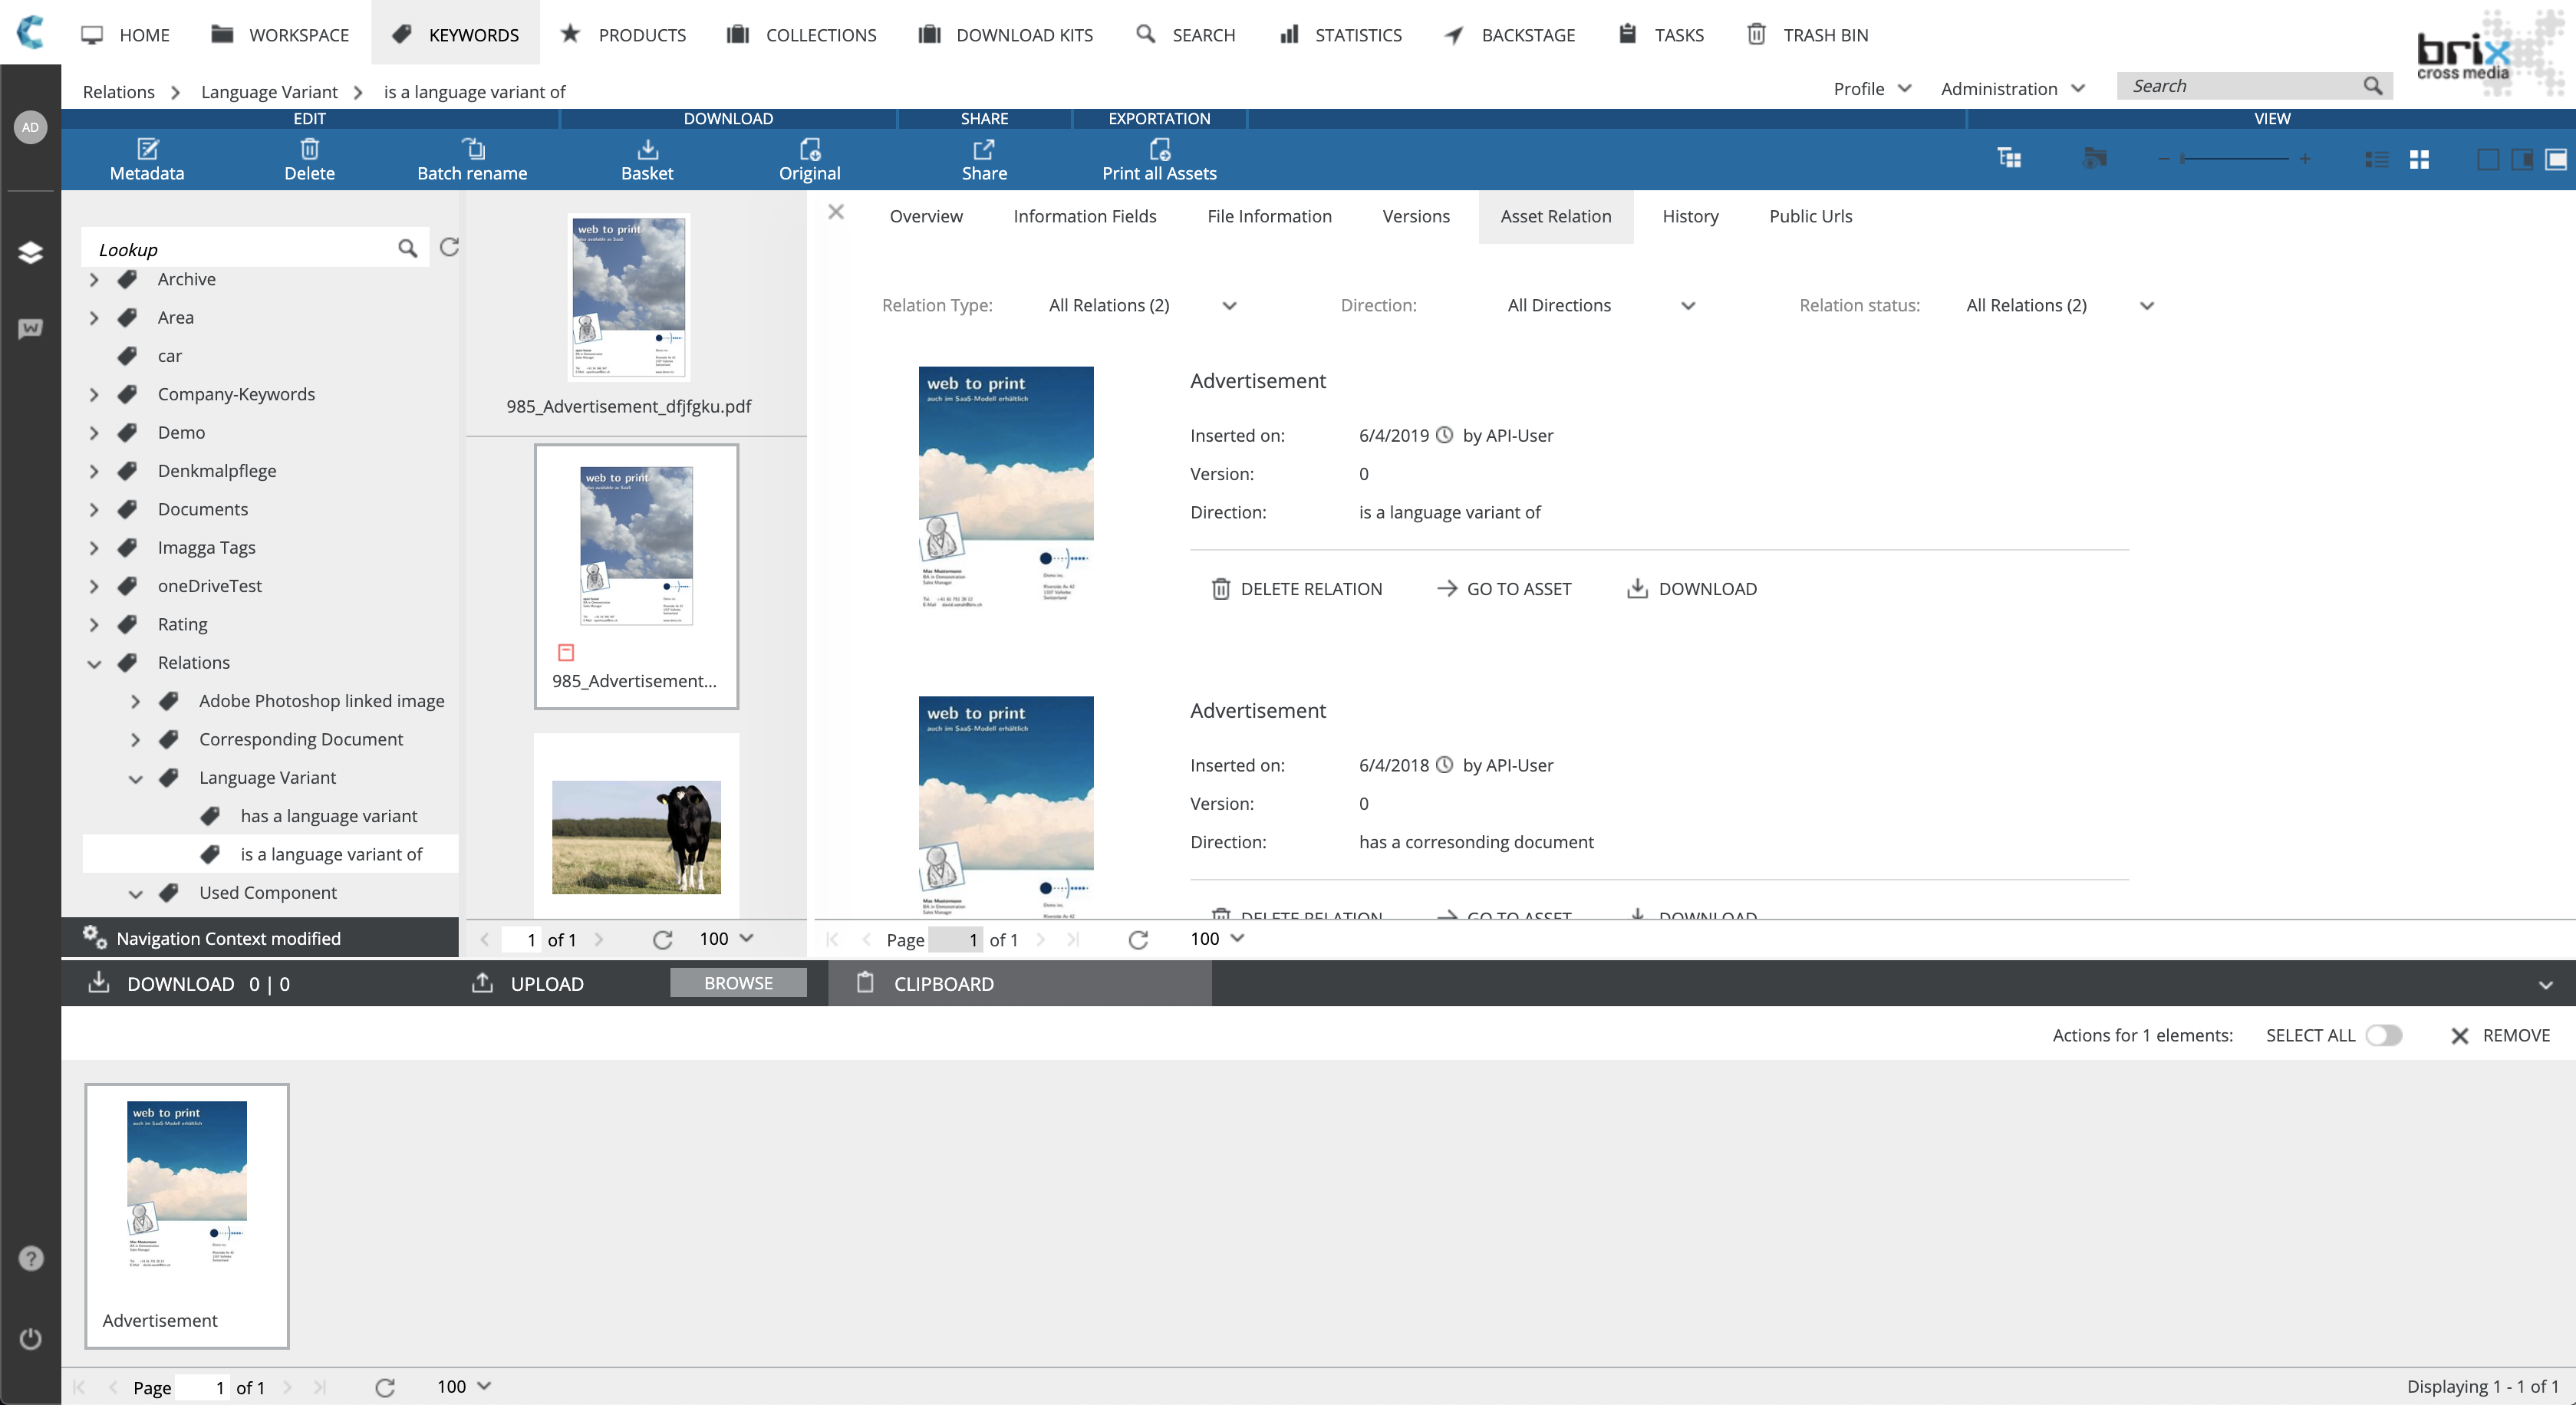
Task: Click DELETE RELATION for first Advertisement
Action: pyautogui.click(x=1297, y=589)
